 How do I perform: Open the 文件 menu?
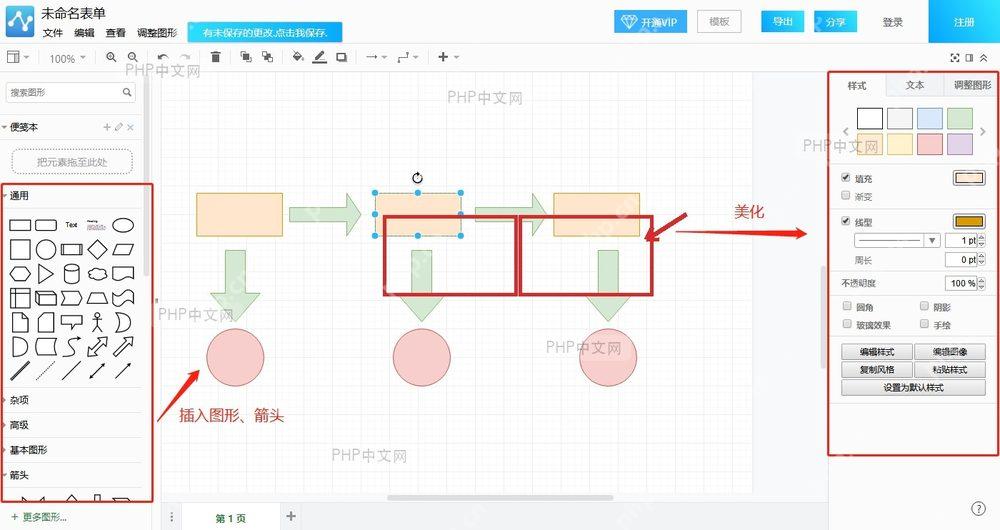pos(53,33)
